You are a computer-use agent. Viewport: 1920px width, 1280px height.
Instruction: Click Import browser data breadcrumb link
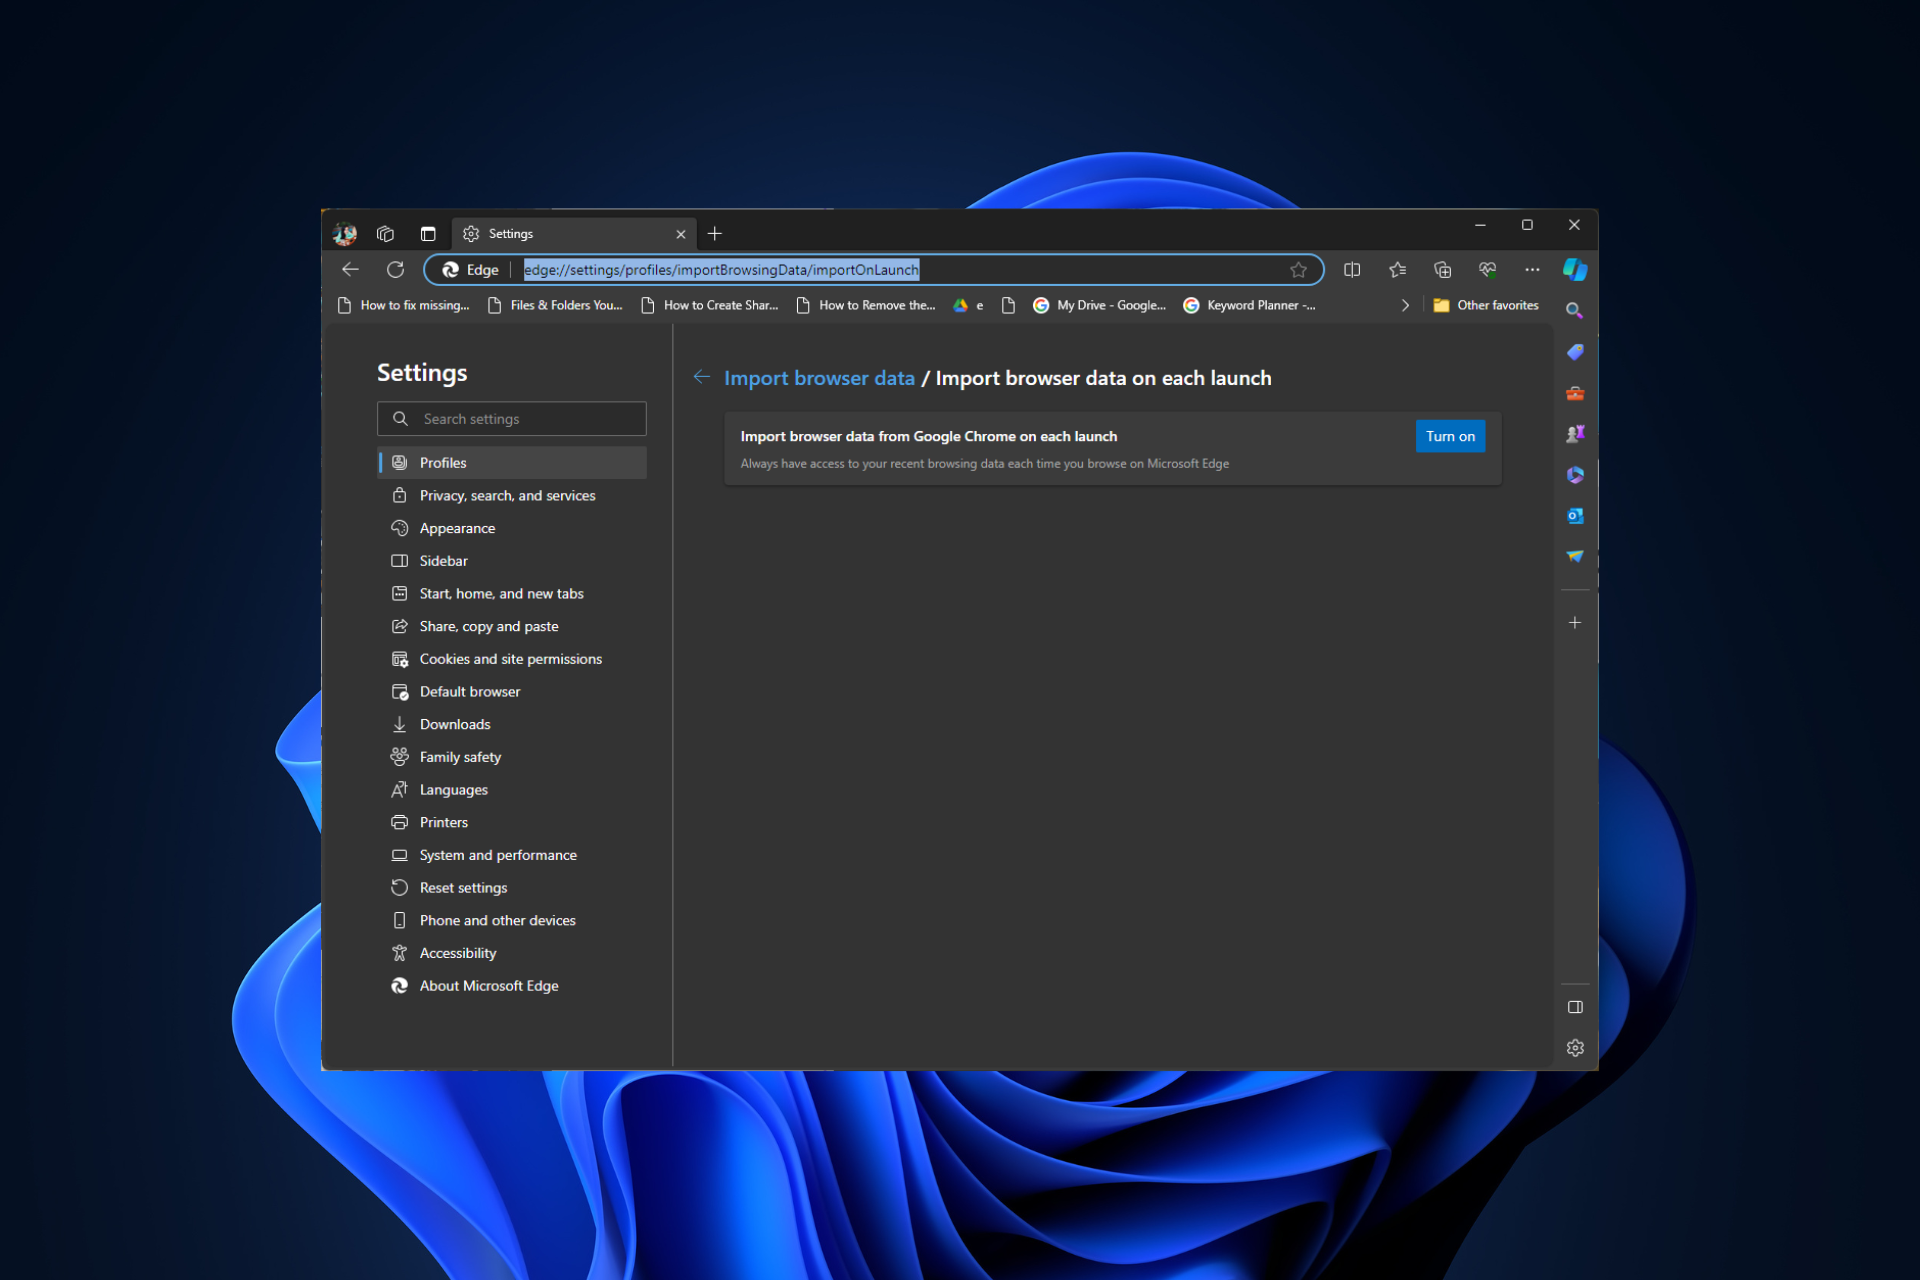pos(819,378)
